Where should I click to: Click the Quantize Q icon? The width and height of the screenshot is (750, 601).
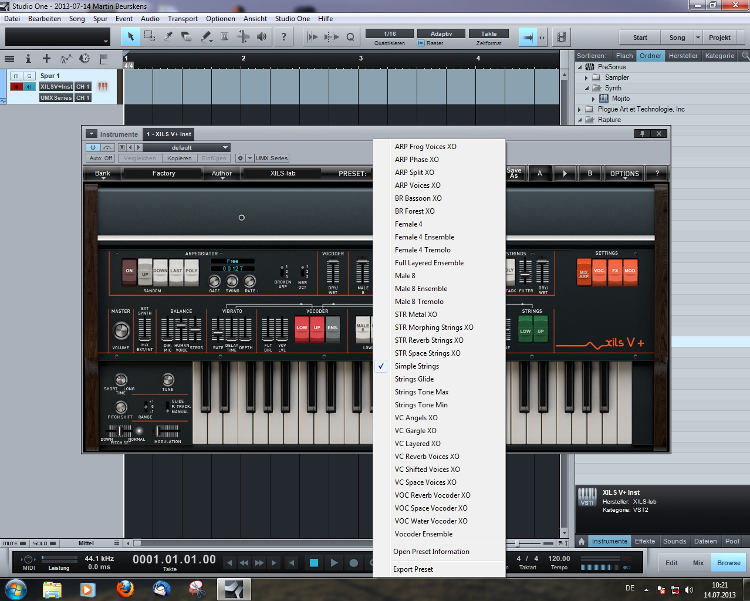click(x=350, y=37)
